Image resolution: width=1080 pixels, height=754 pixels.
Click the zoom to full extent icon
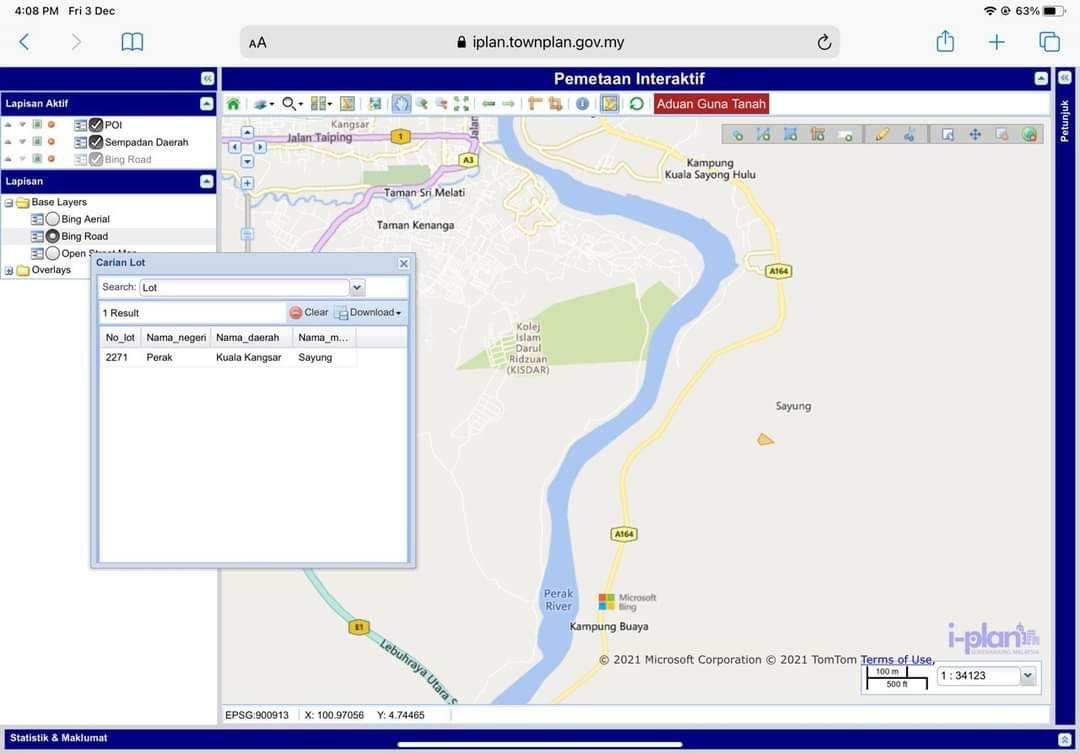pyautogui.click(x=461, y=104)
